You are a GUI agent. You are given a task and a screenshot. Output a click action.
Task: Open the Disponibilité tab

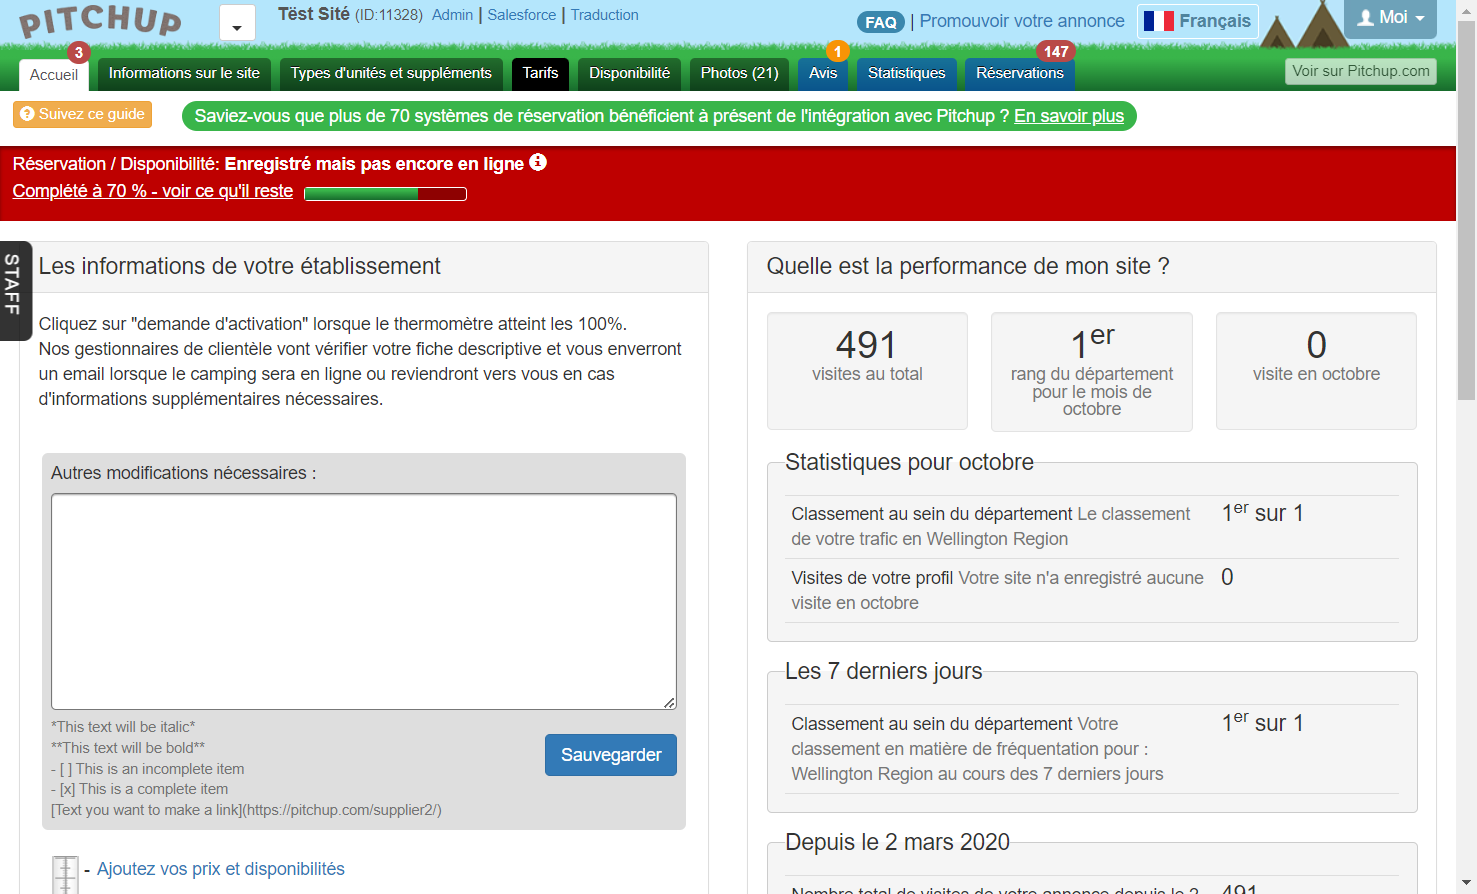(629, 73)
